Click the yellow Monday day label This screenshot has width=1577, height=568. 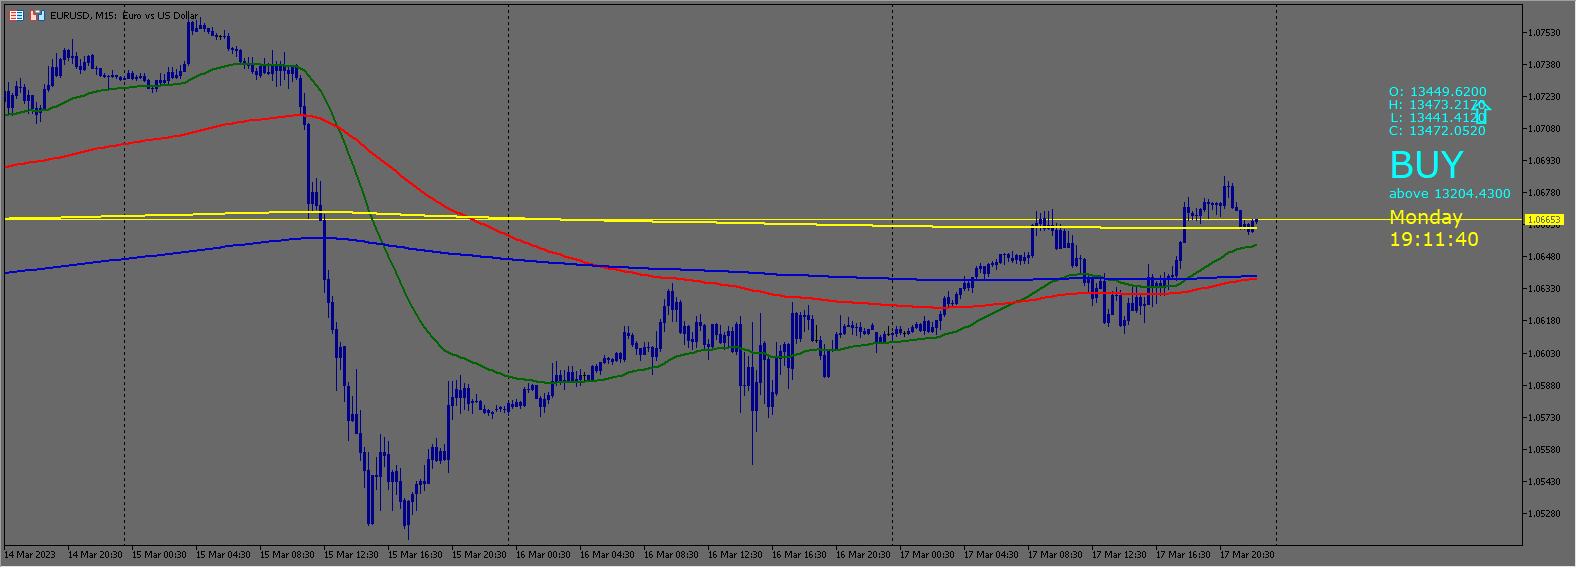(x=1425, y=218)
